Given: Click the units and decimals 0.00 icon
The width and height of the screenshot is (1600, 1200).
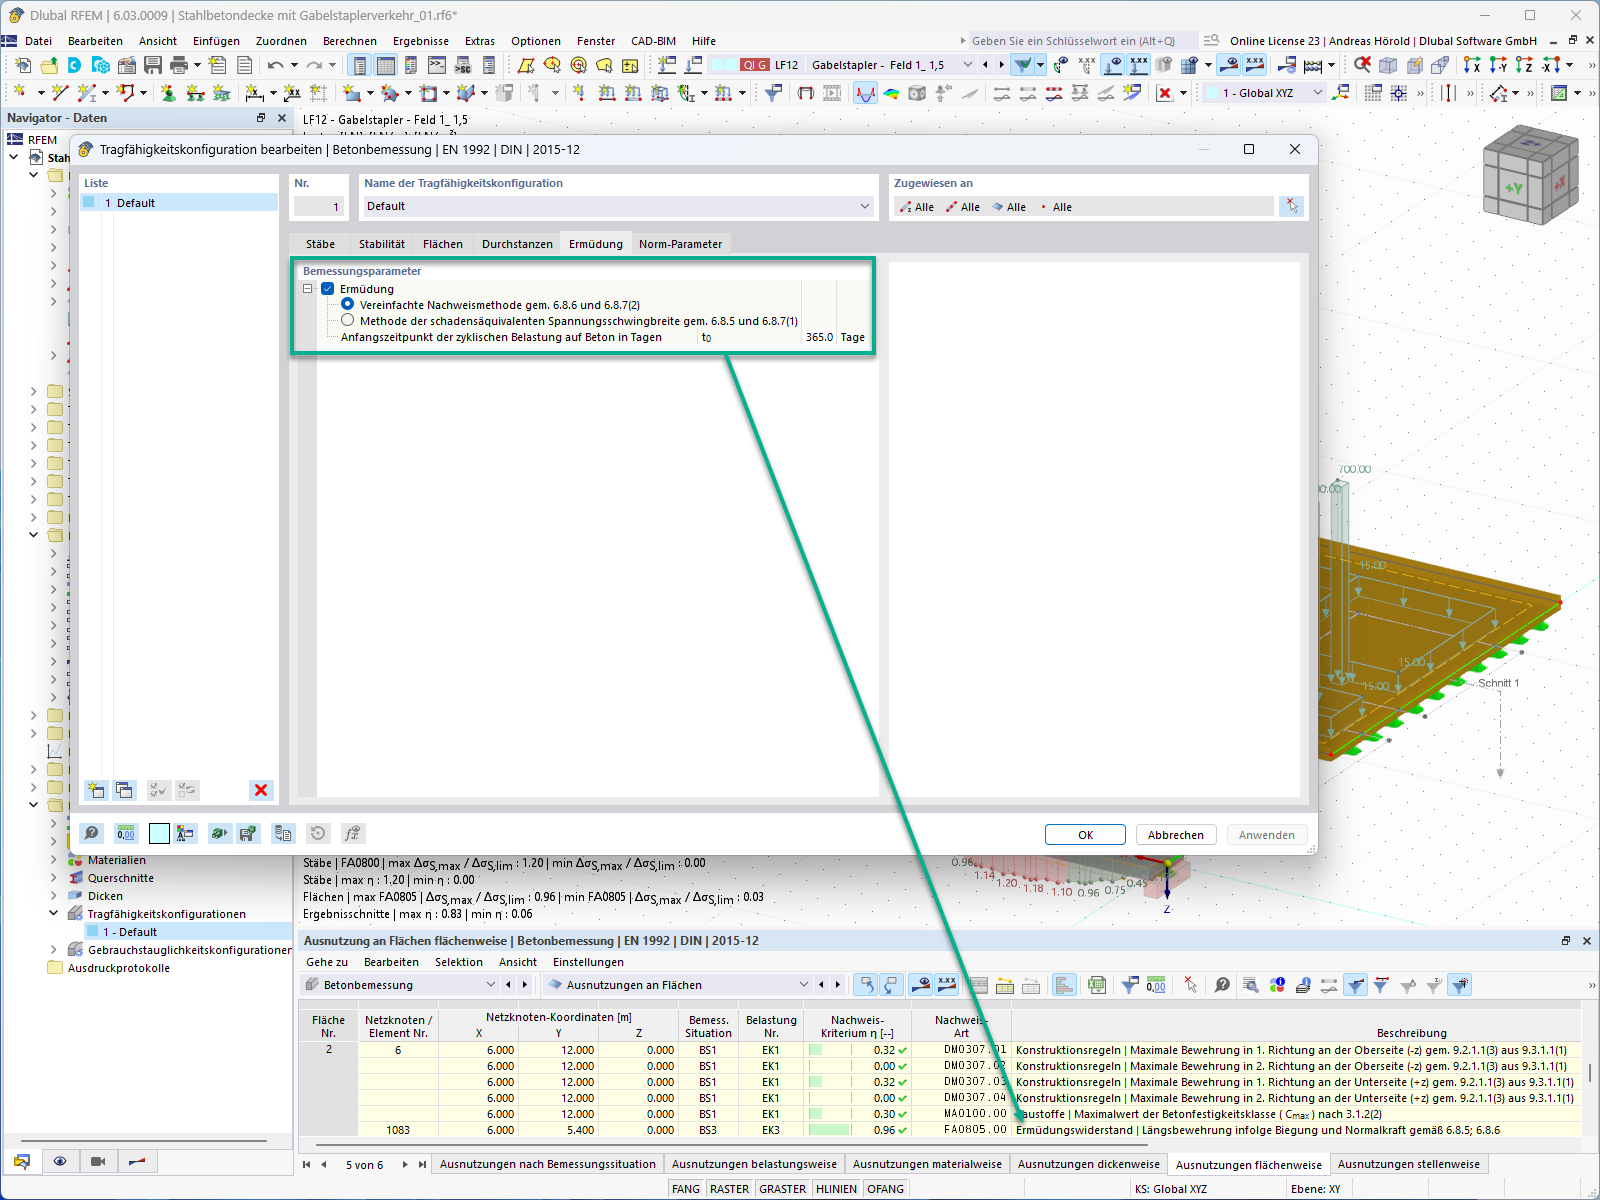Looking at the screenshot, I should 126,833.
